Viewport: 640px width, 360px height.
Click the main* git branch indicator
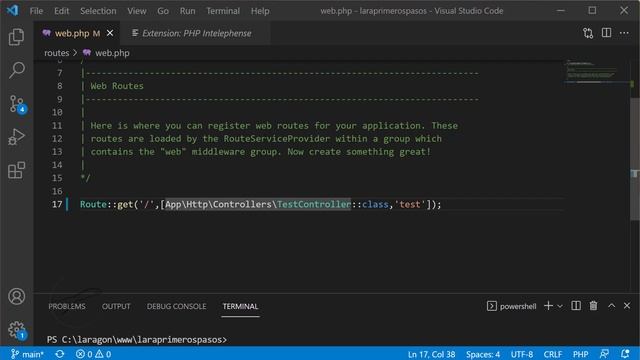[27, 354]
